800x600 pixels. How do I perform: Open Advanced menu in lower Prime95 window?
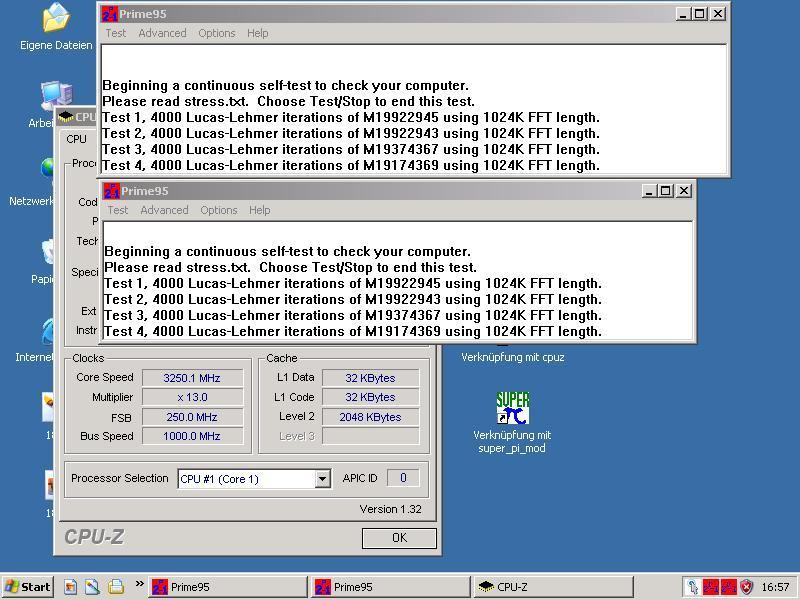coord(164,210)
